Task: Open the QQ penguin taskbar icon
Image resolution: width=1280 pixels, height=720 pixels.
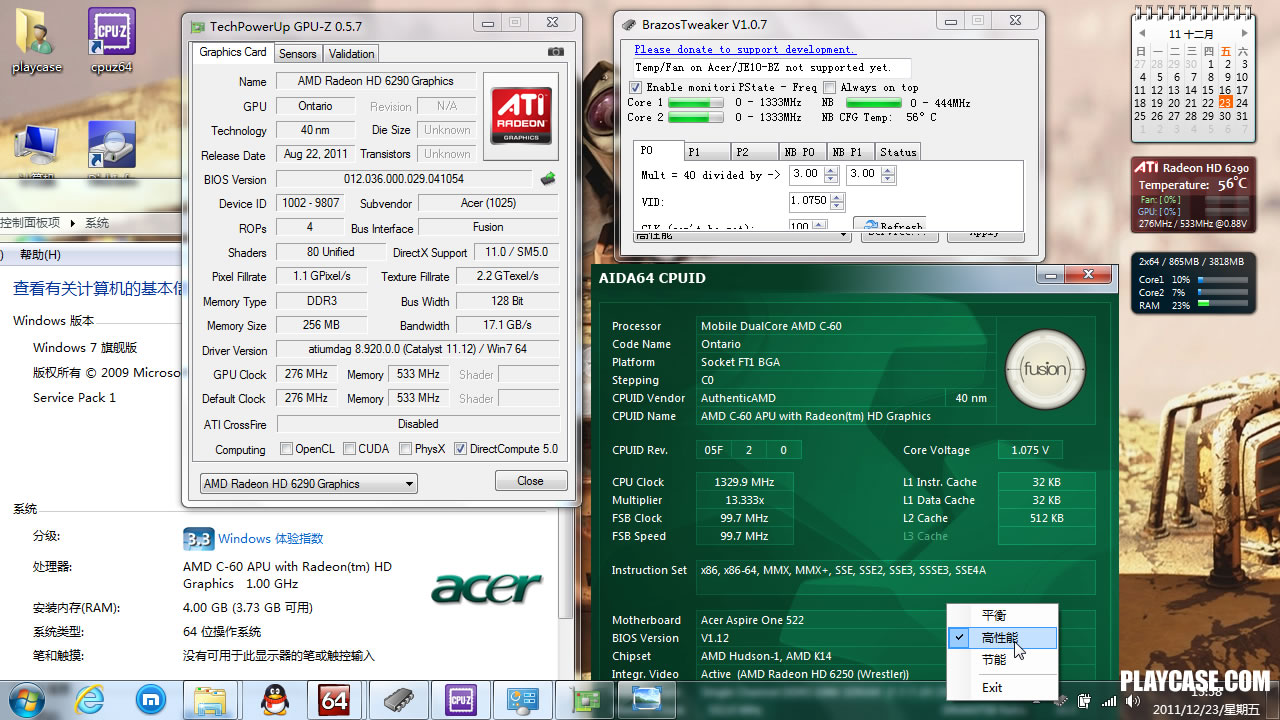Action: click(273, 699)
